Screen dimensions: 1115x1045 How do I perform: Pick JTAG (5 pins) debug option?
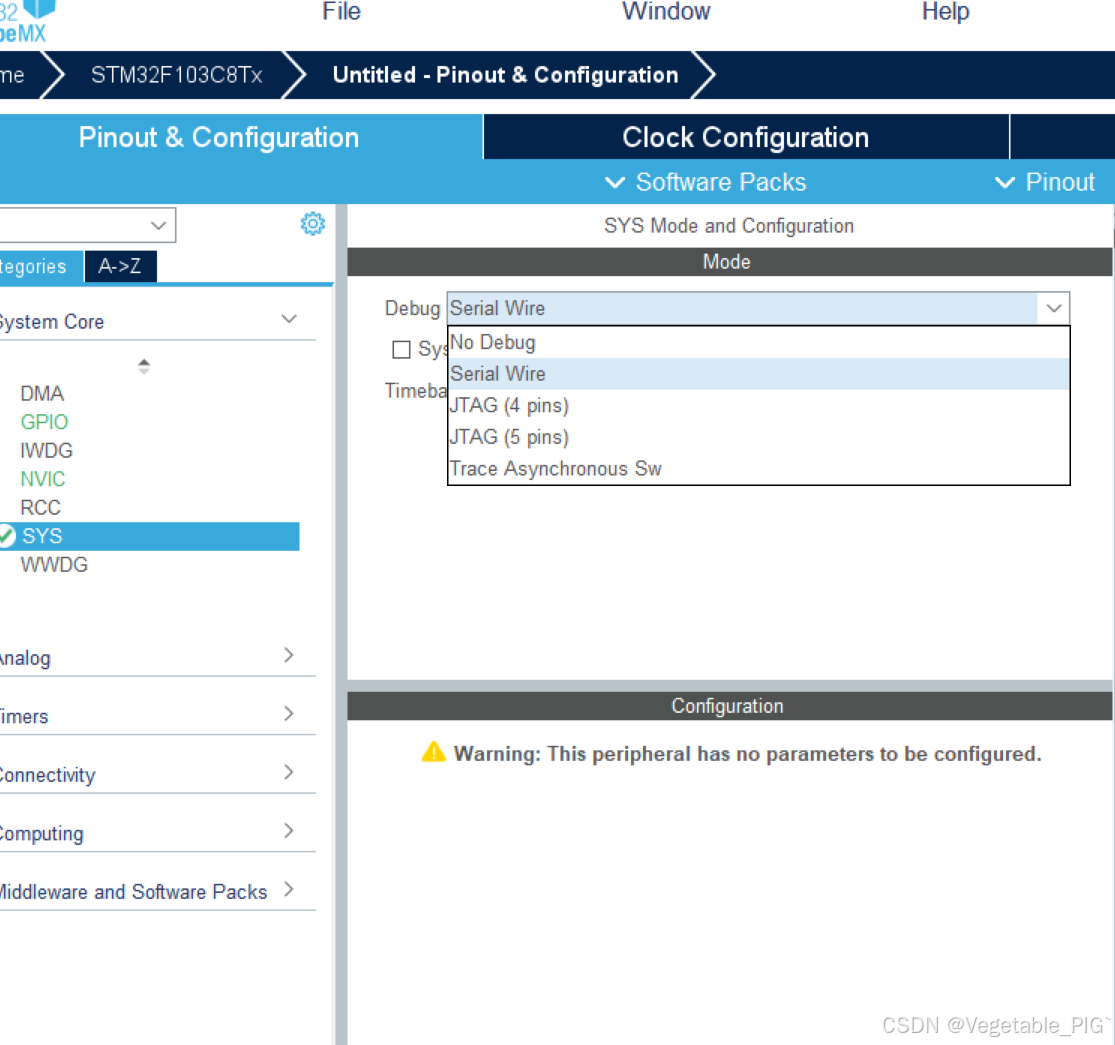click(x=758, y=436)
